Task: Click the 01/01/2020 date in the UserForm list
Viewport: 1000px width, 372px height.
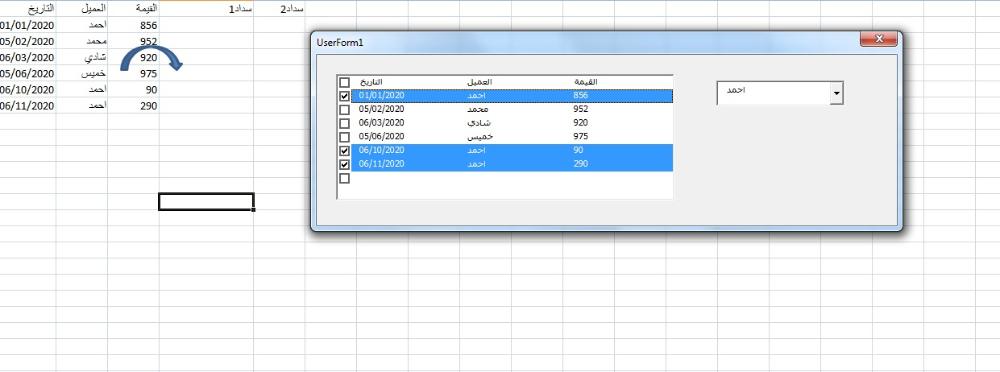Action: tap(381, 96)
